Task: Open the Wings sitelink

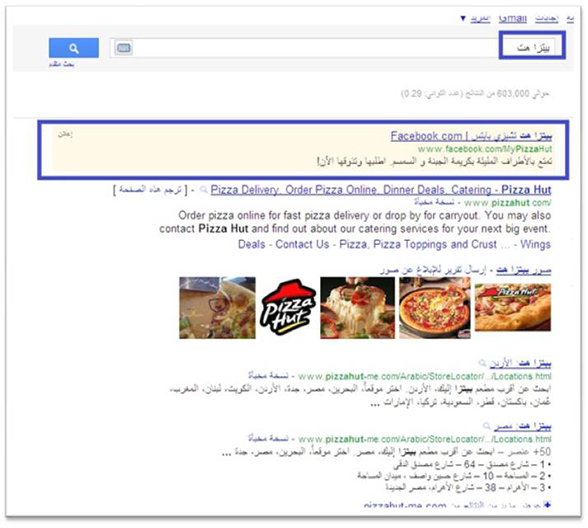Action: coord(536,244)
